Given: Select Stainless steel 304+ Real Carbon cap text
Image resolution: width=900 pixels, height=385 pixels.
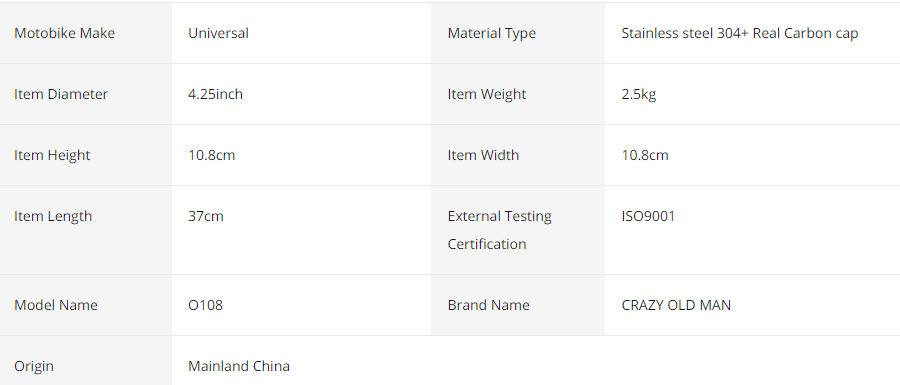Looking at the screenshot, I should coord(740,33).
